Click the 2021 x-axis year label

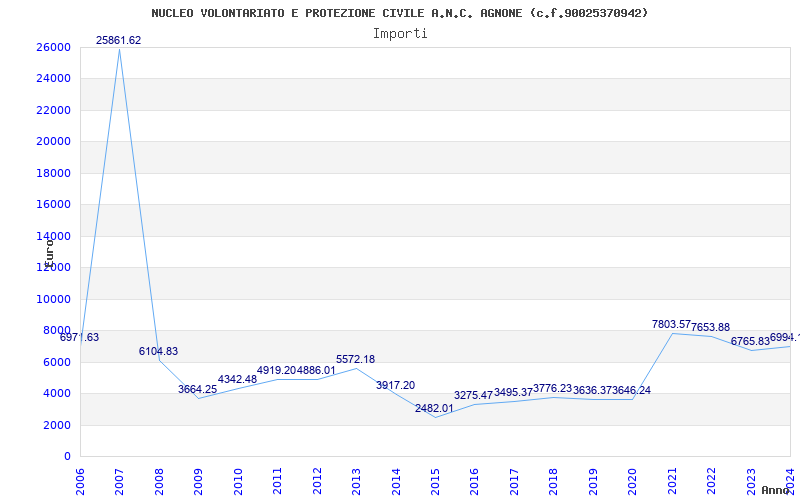672,481
